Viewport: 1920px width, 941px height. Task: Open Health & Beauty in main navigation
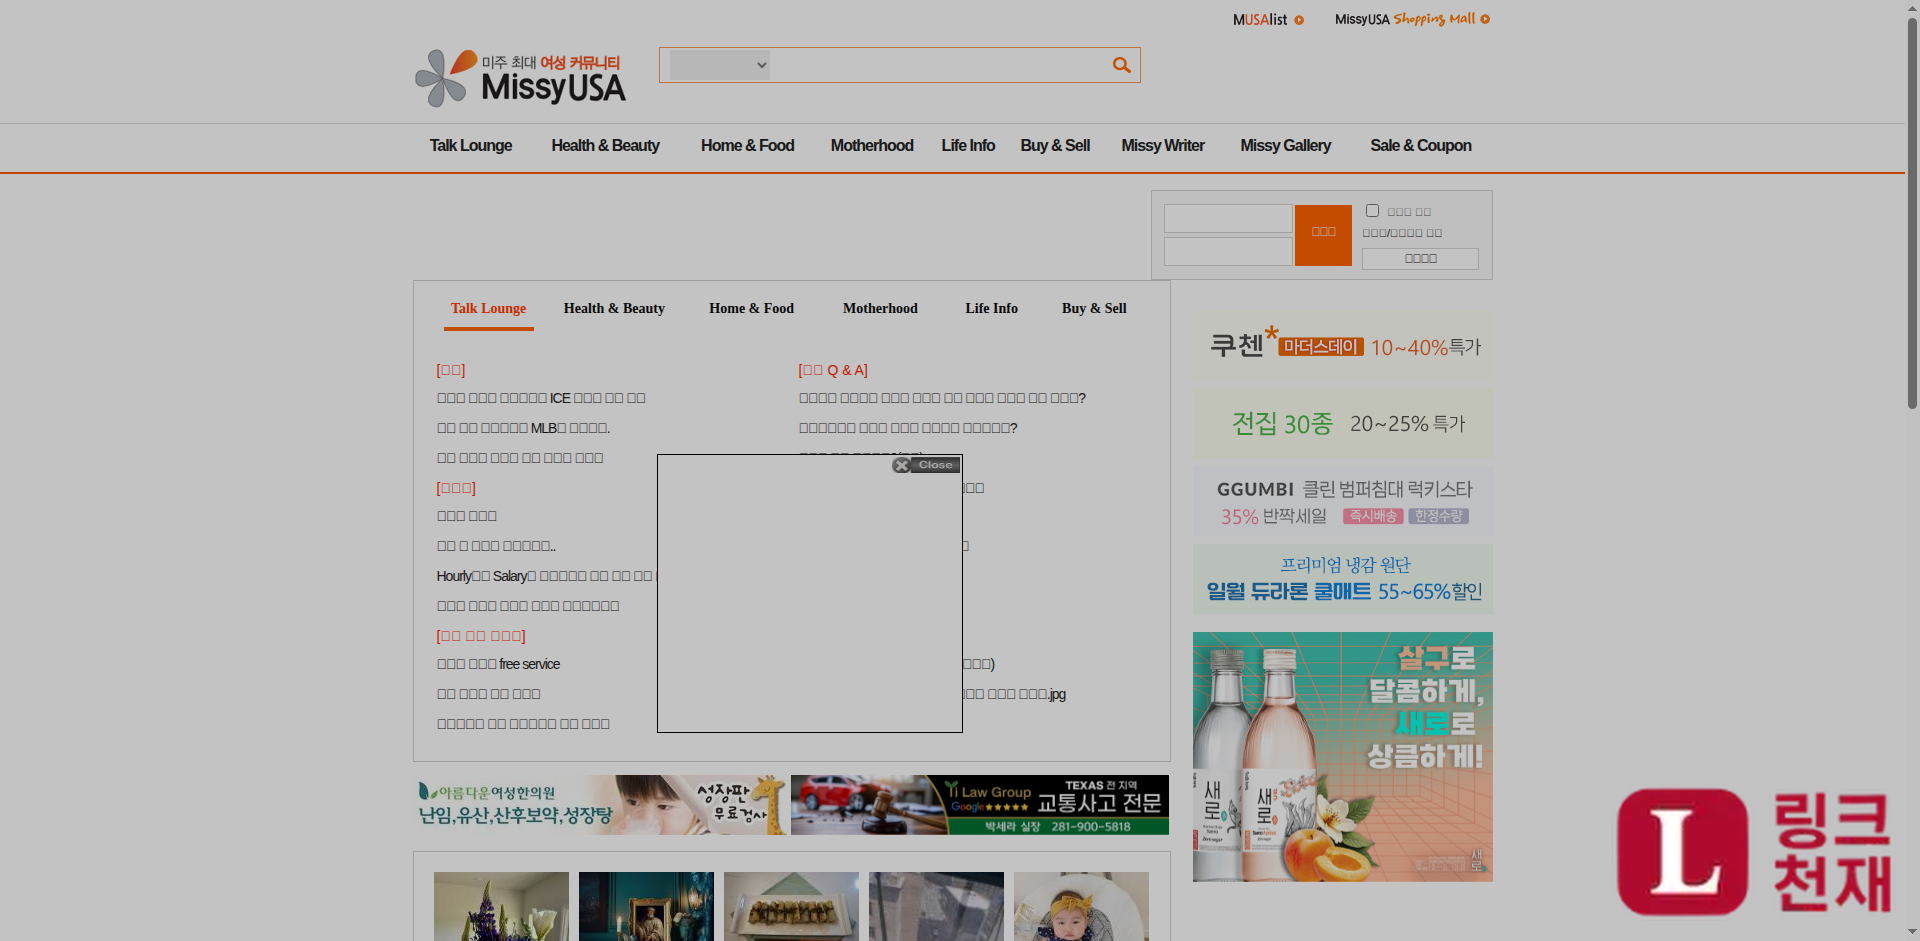coord(605,146)
